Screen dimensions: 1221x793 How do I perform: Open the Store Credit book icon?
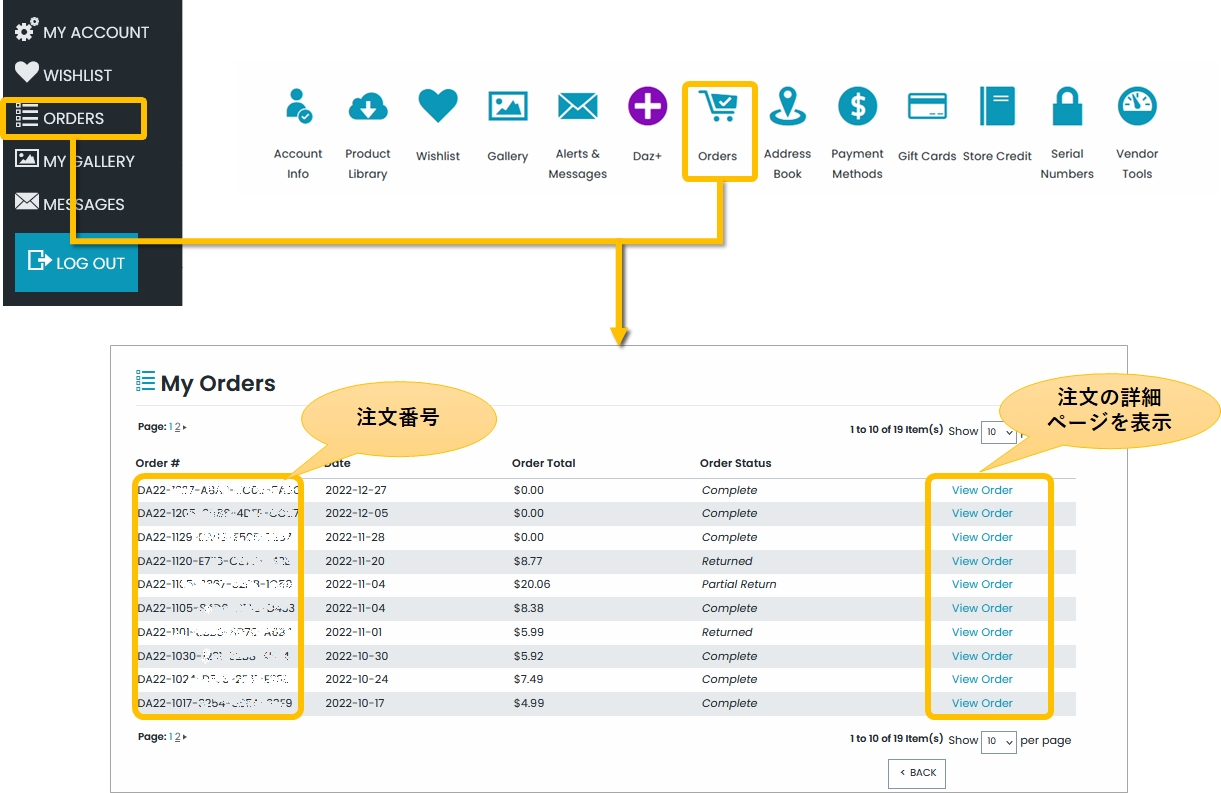(997, 107)
